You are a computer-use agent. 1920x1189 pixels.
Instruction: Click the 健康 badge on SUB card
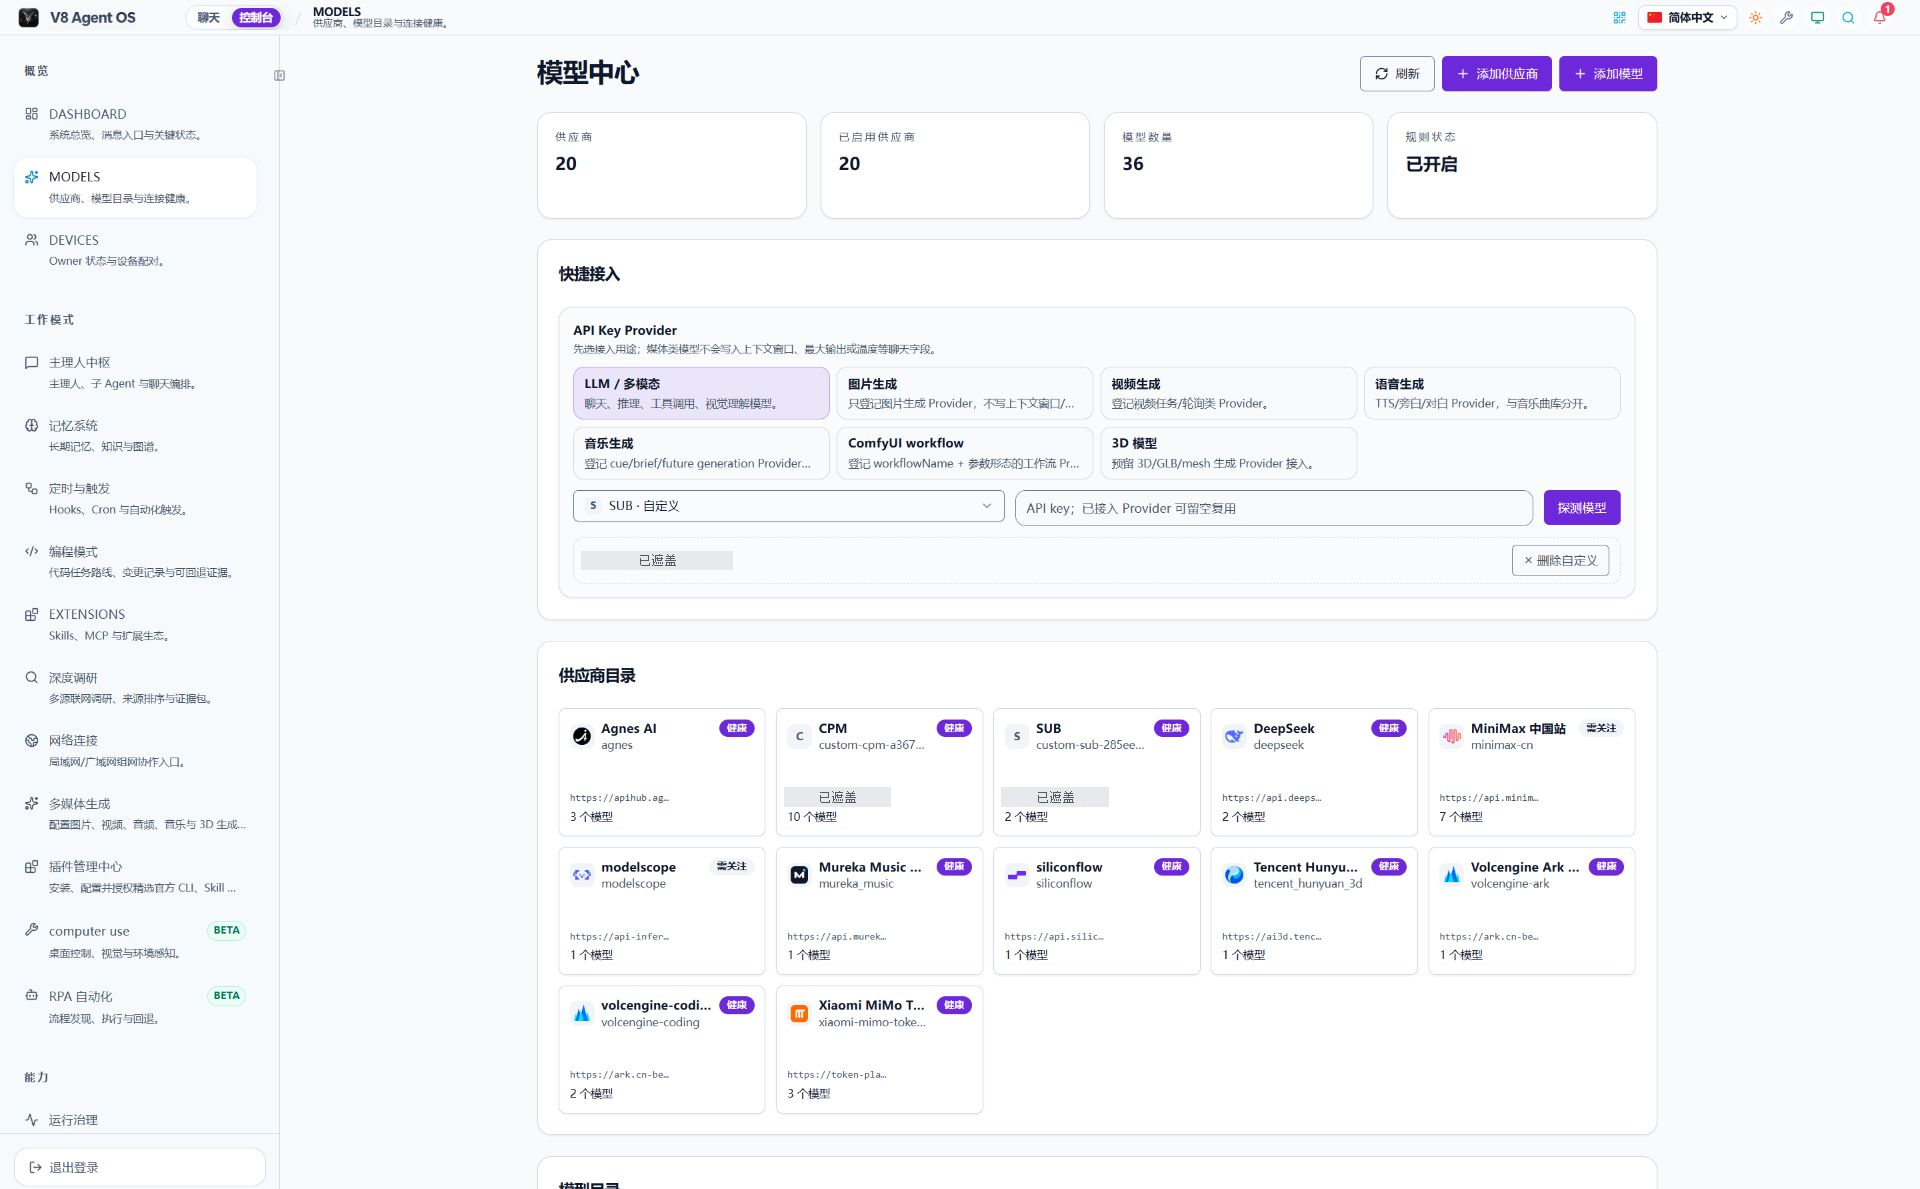(x=1171, y=728)
